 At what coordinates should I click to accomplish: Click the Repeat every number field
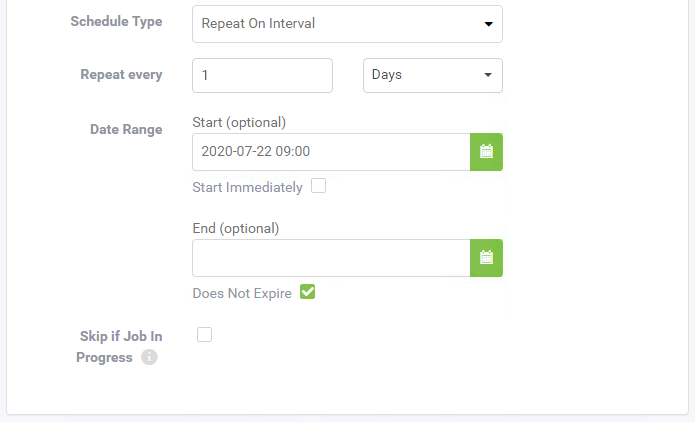point(262,75)
